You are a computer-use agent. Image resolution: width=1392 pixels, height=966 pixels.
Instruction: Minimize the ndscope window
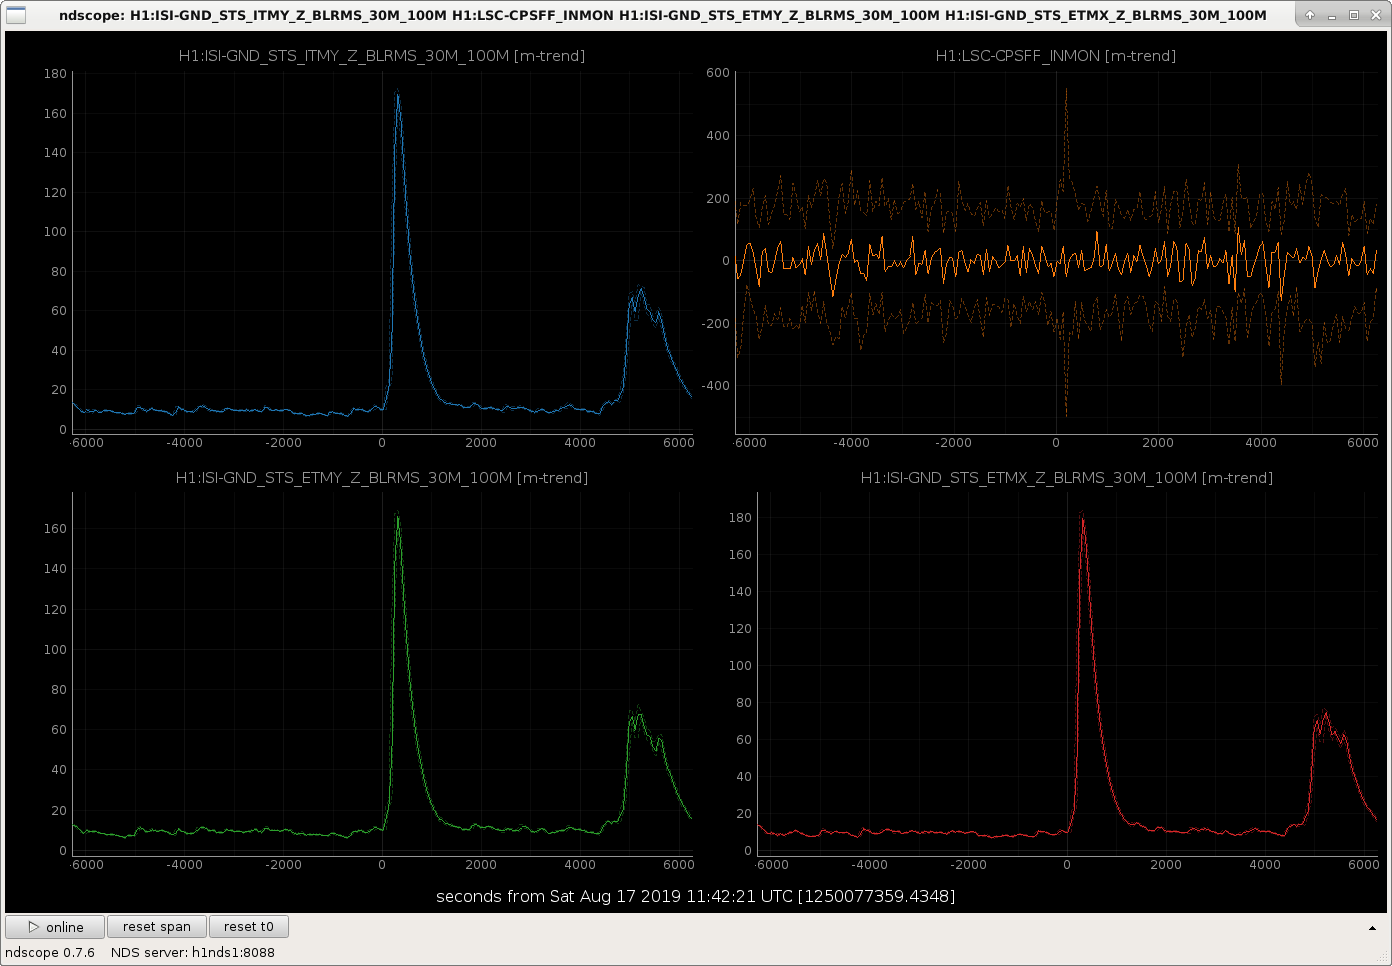(1333, 15)
